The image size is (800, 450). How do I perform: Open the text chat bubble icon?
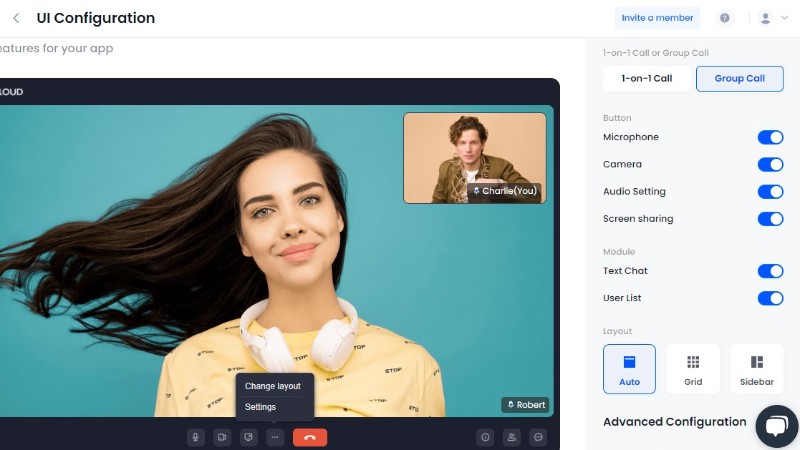coord(538,437)
